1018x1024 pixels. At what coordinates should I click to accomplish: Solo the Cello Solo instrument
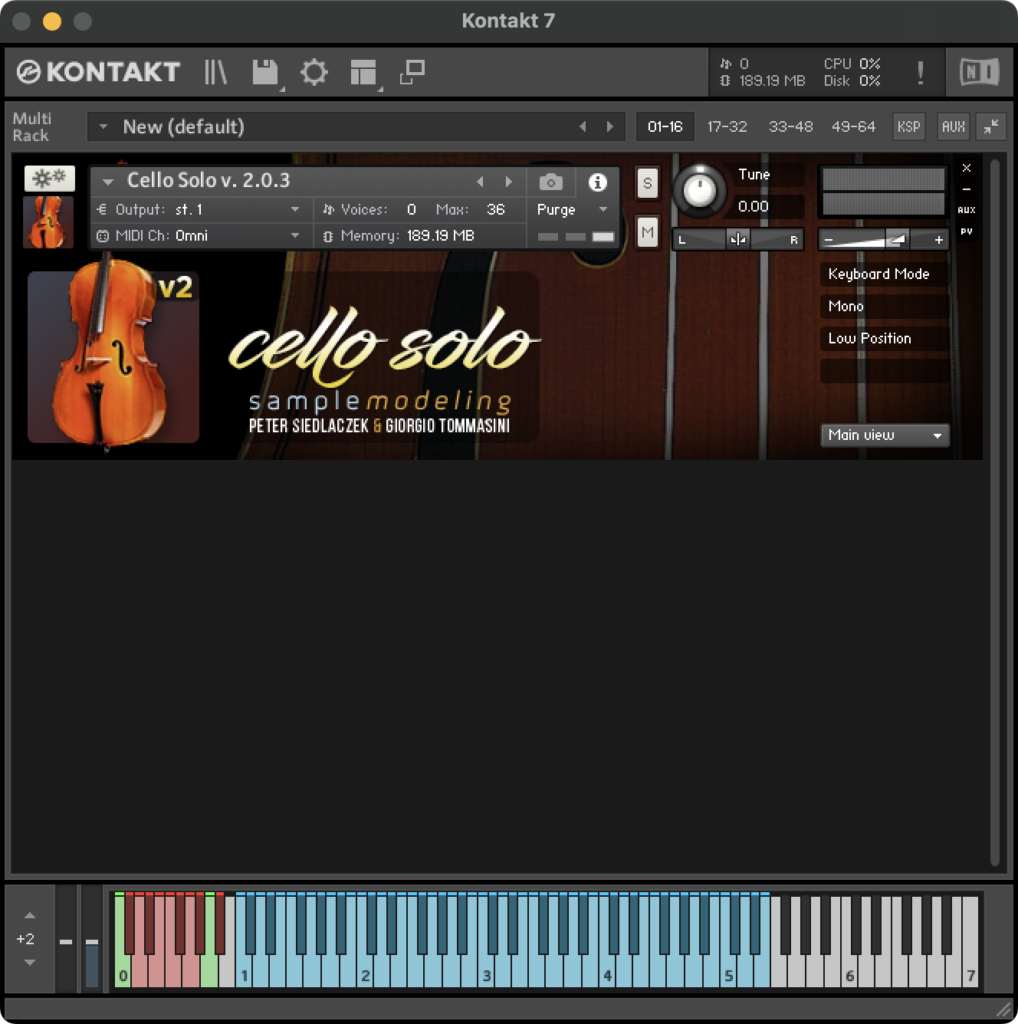tap(647, 183)
